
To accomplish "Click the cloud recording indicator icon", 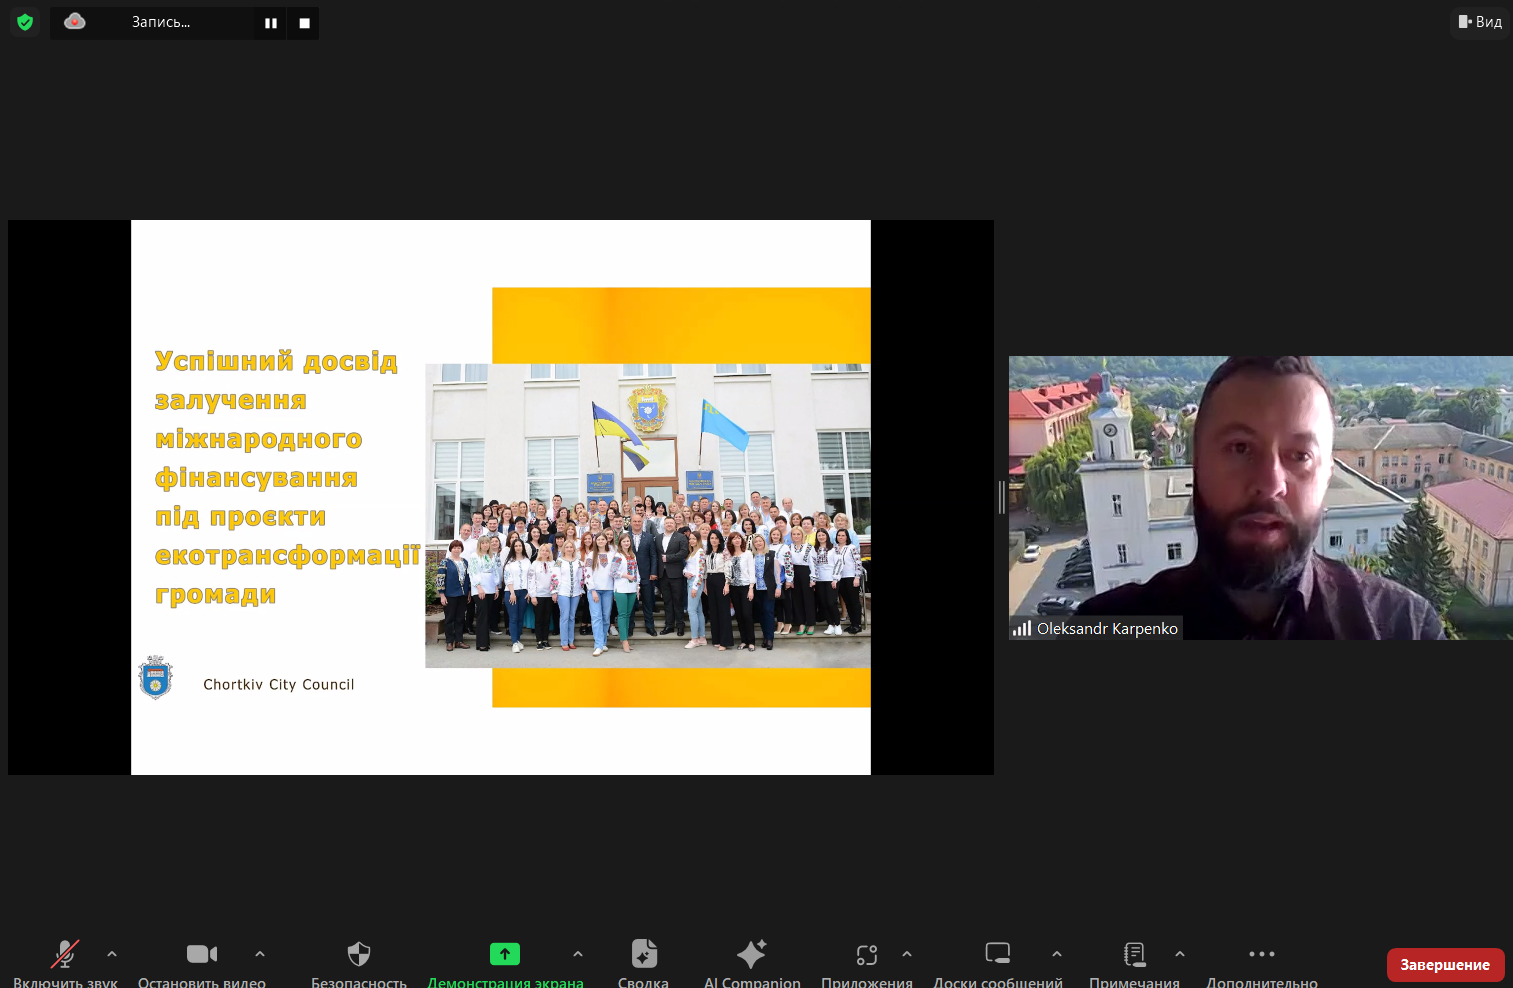I will click(75, 21).
